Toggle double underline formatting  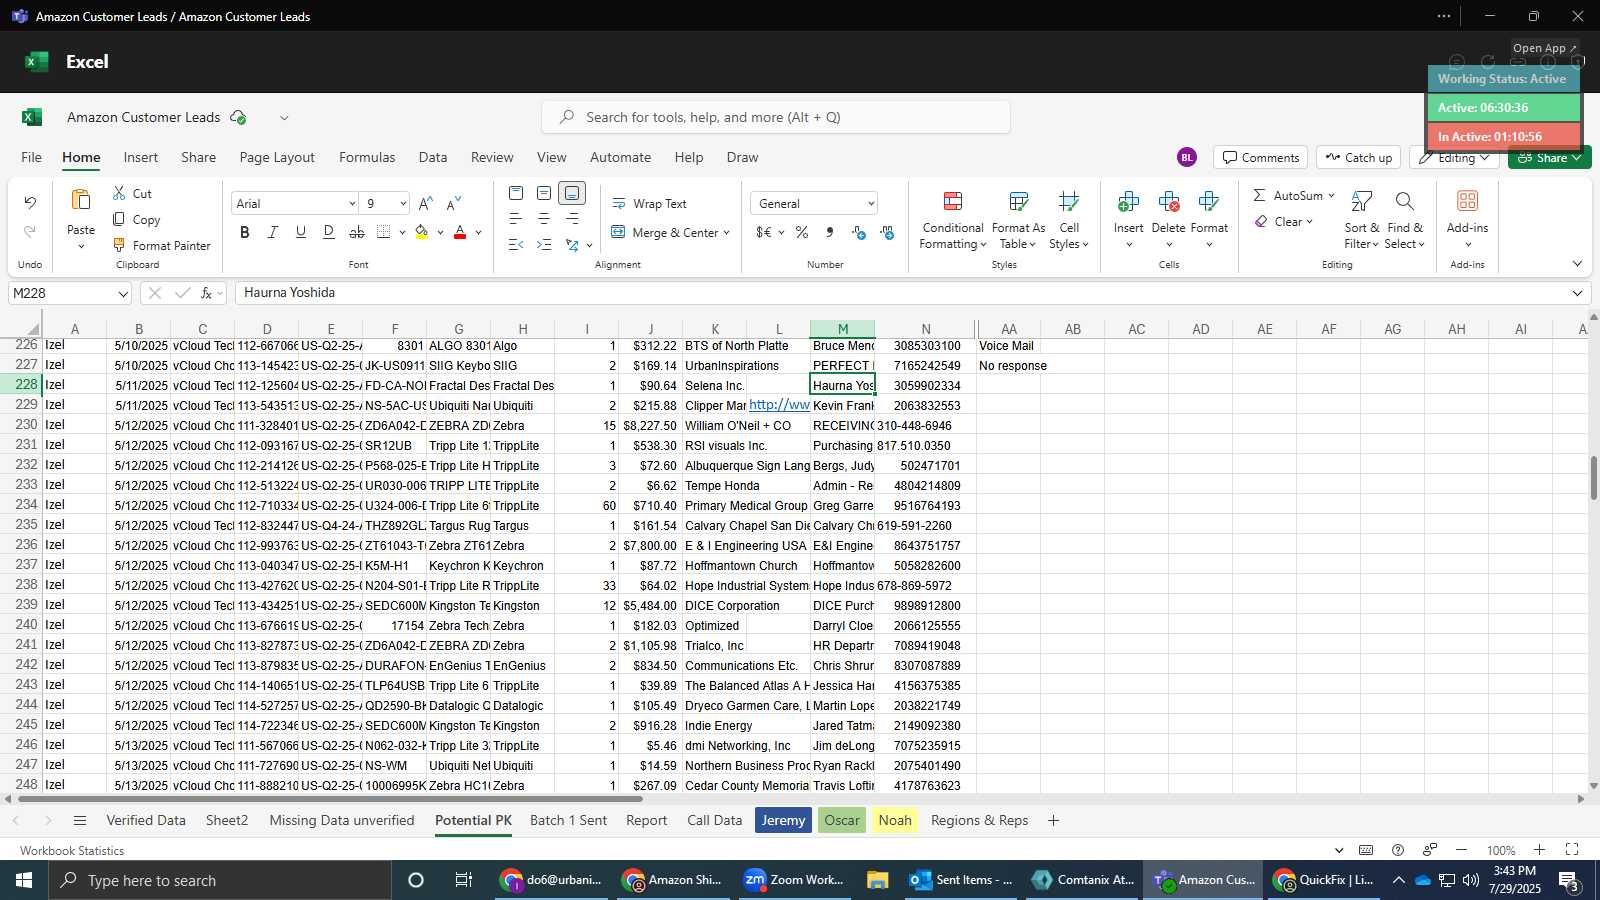328,232
